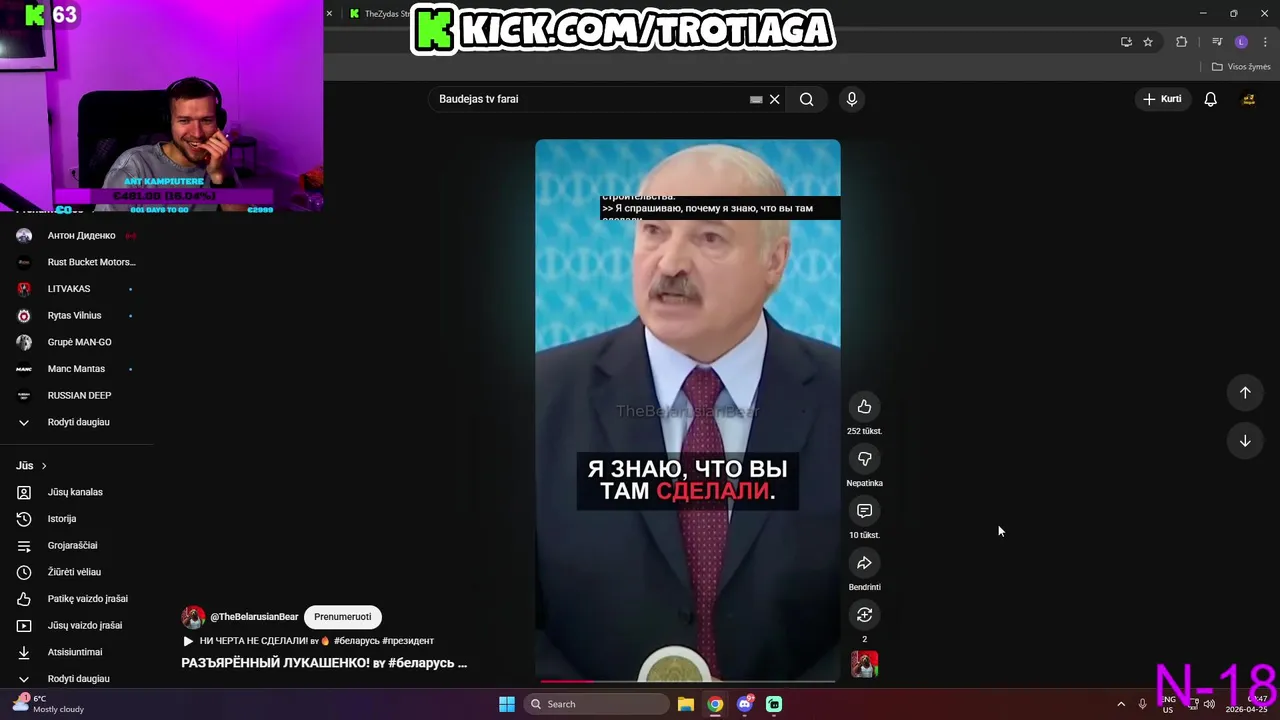The width and height of the screenshot is (1280, 720).
Task: Open taskbar volume control
Action: pyautogui.click(x=1209, y=704)
